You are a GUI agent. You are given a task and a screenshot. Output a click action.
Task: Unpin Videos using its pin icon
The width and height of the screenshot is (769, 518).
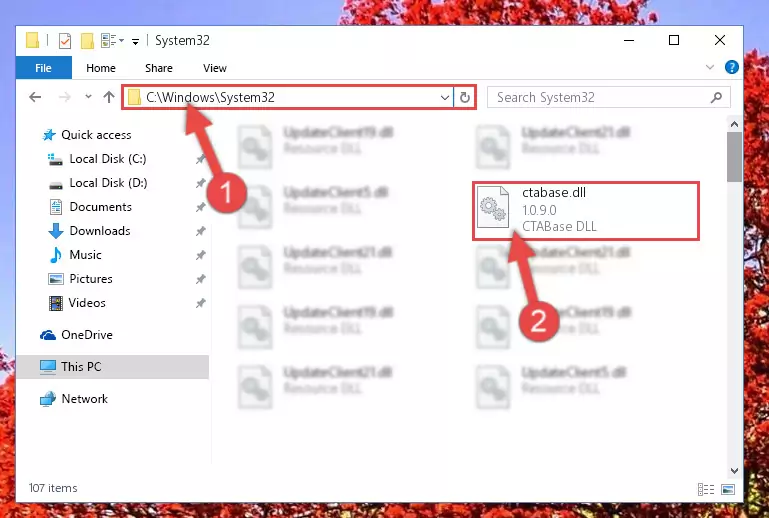point(200,304)
